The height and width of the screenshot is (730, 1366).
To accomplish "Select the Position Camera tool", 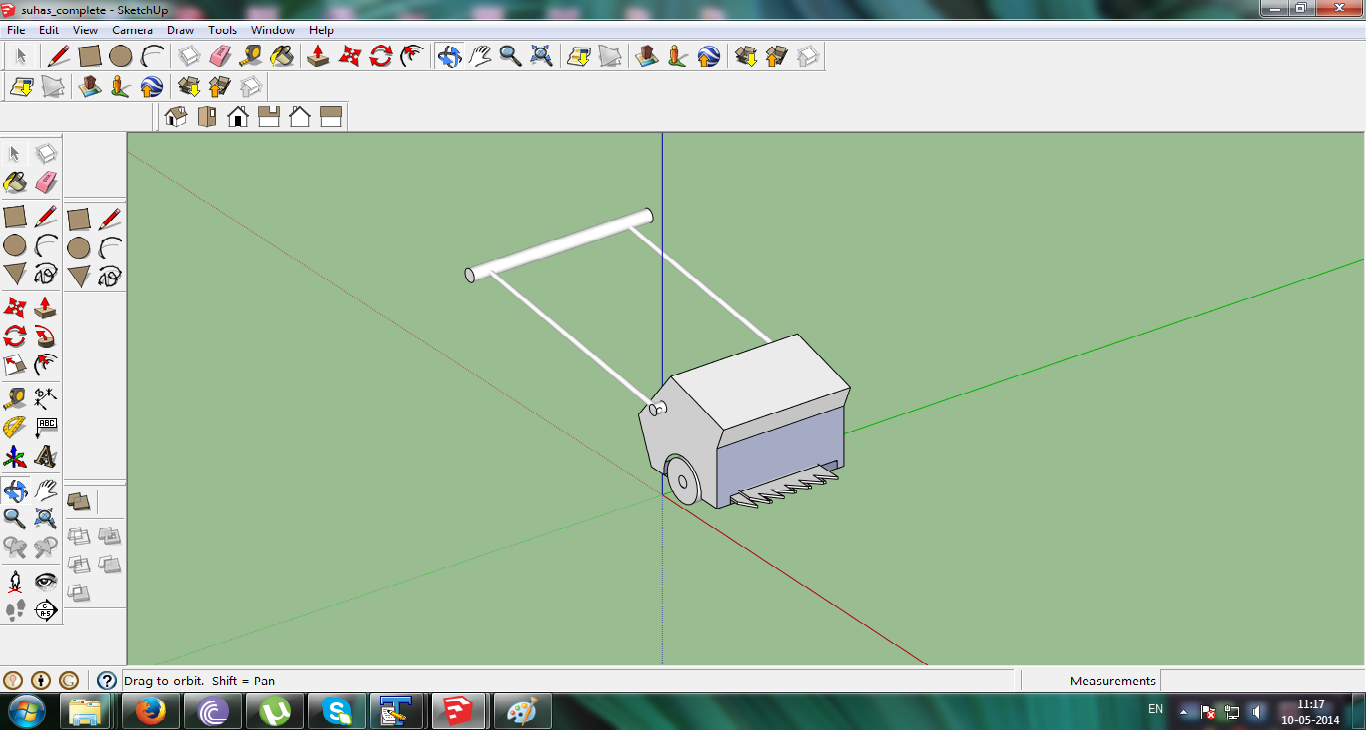I will [14, 581].
